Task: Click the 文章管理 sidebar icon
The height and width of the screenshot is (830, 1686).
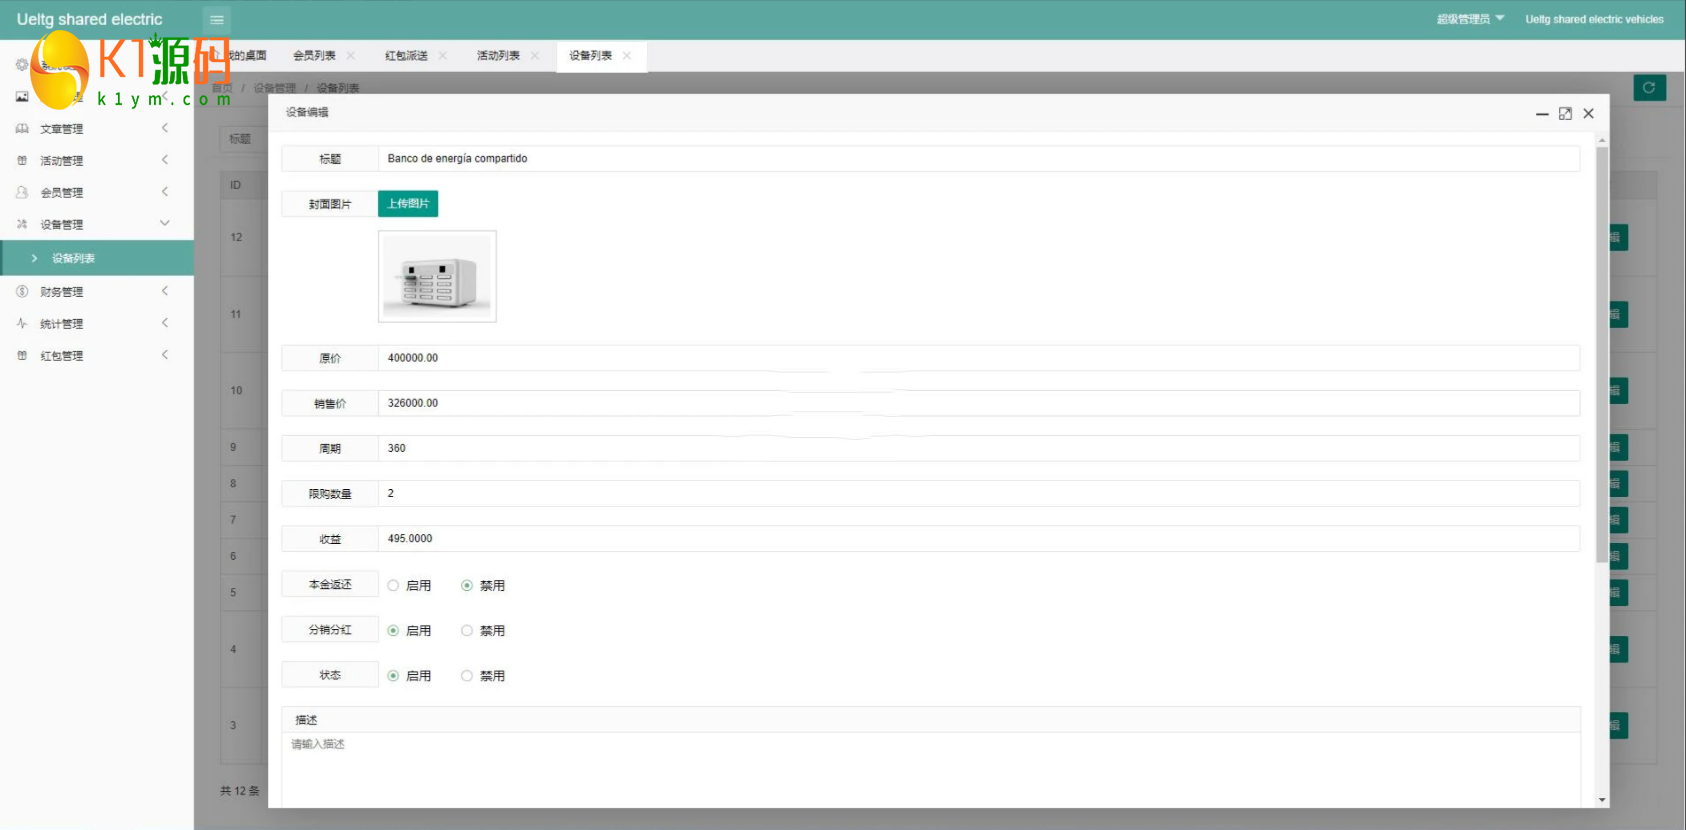Action: point(22,129)
